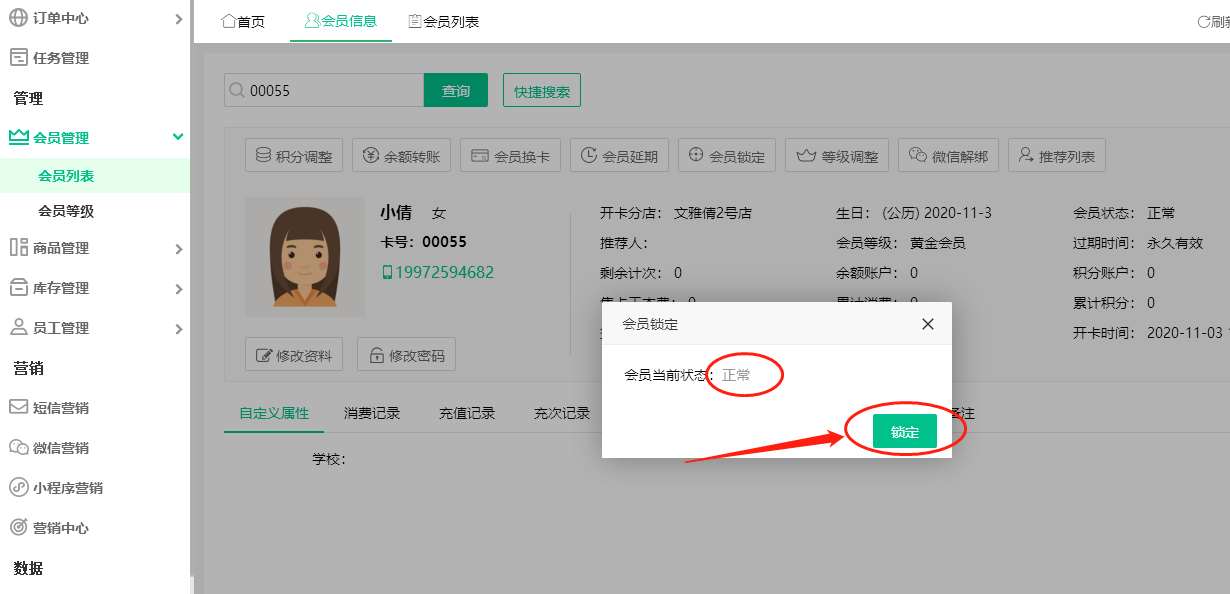This screenshot has height=594, width=1230.
Task: Click the 查询 search button
Action: tap(455, 90)
